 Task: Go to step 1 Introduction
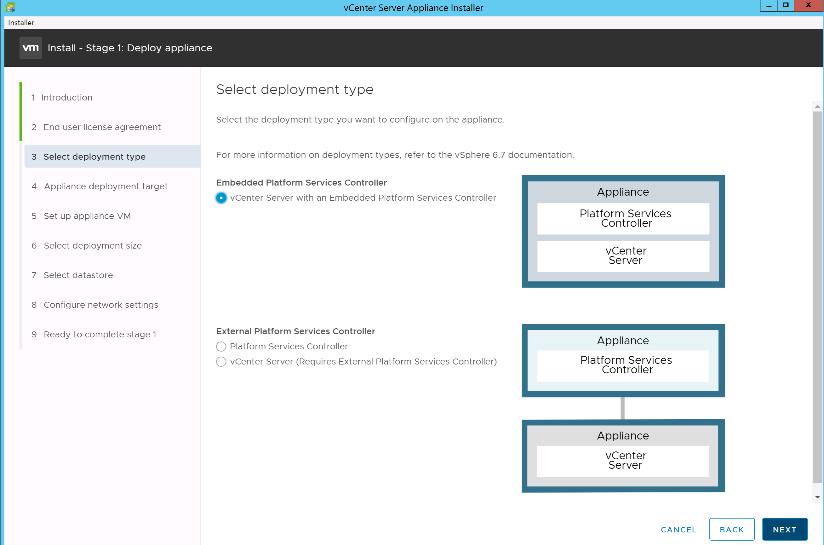(x=66, y=98)
